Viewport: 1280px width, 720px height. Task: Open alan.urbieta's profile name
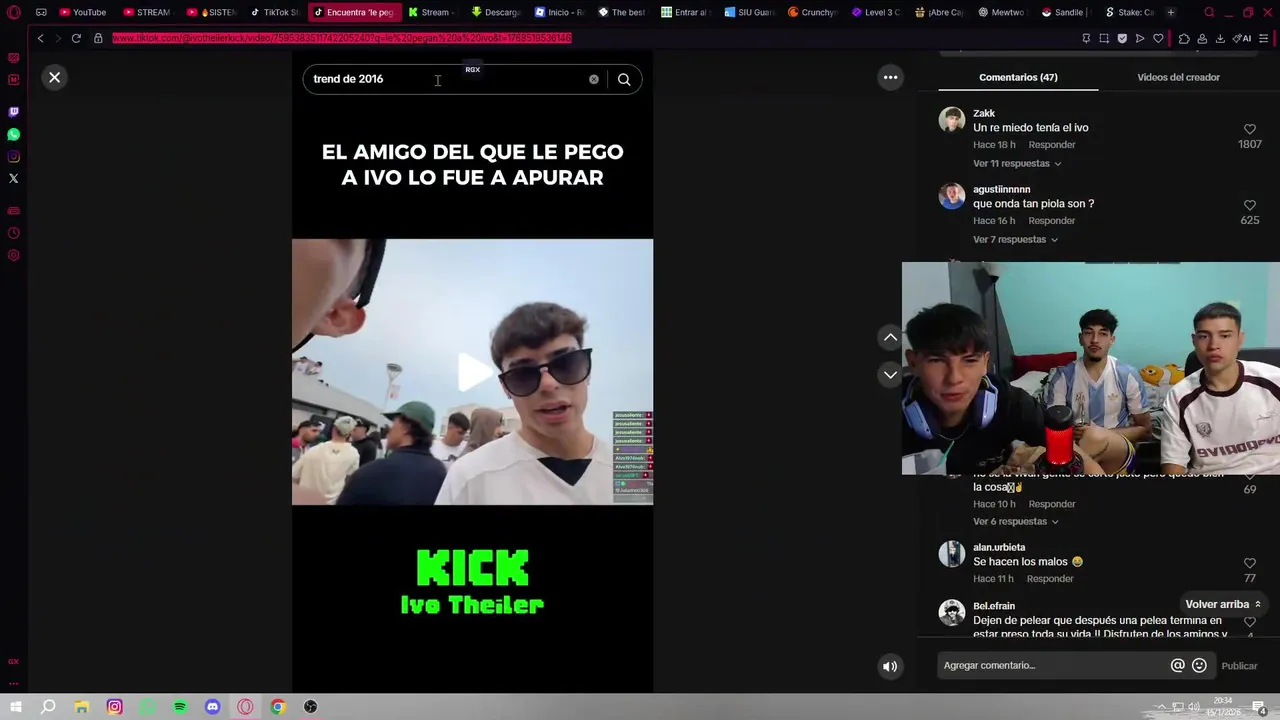pos(999,547)
